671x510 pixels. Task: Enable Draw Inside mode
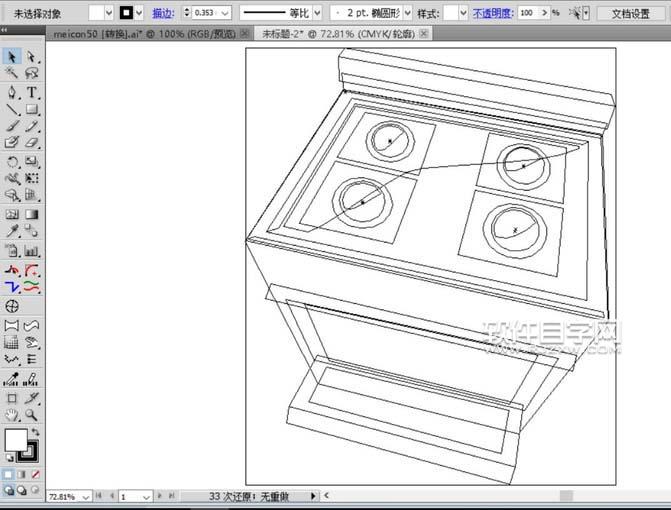[x=35, y=490]
